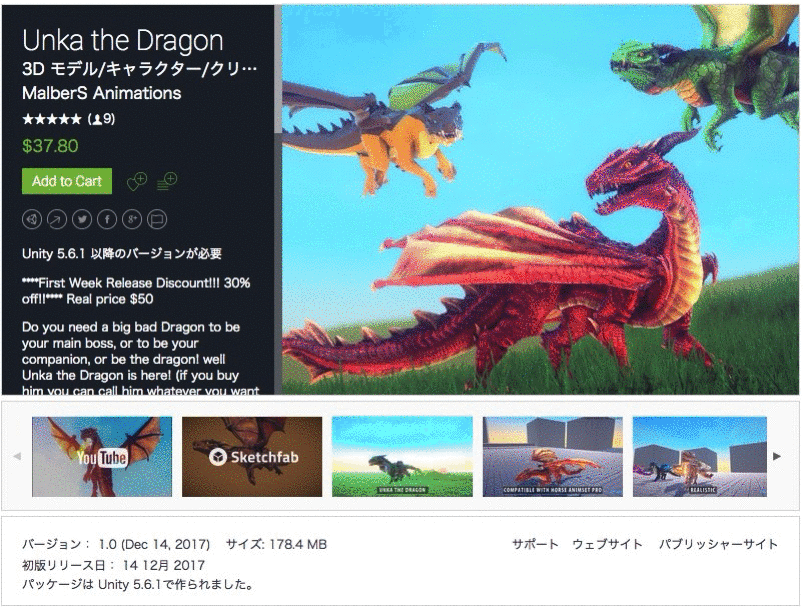Select the YouTube video thumbnail

pyautogui.click(x=102, y=456)
